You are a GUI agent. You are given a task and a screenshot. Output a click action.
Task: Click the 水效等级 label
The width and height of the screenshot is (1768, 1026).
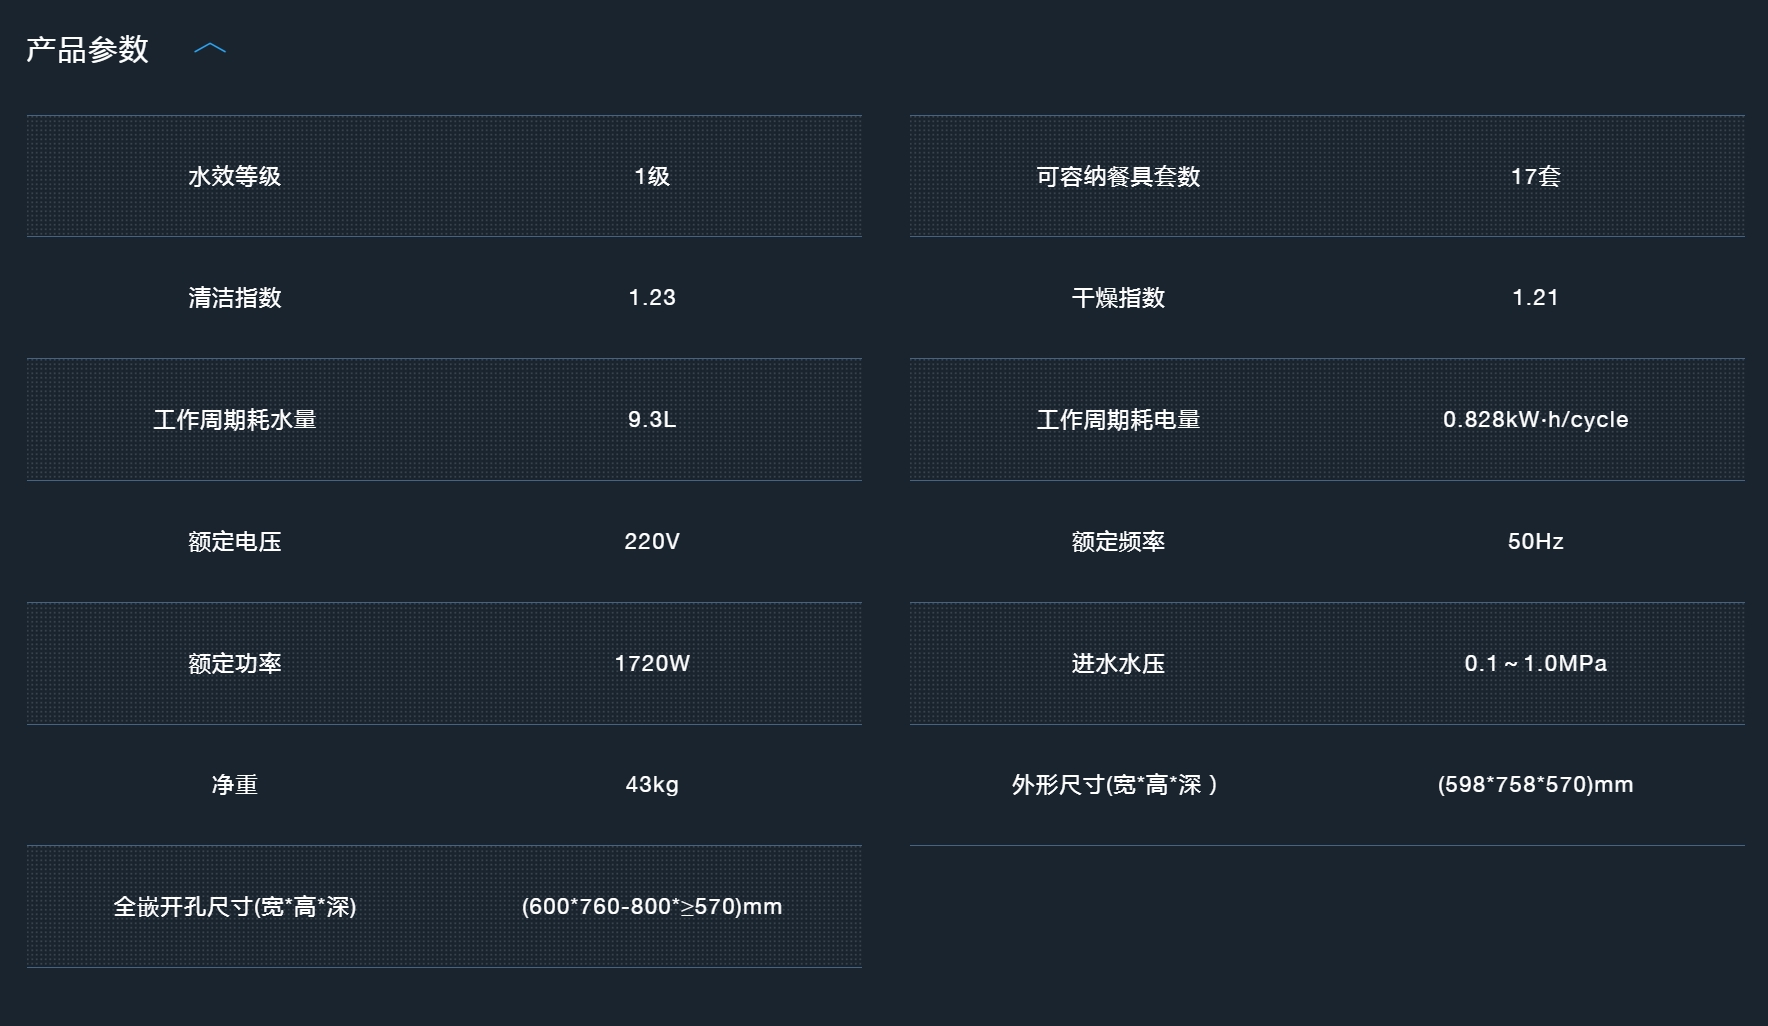(x=235, y=177)
